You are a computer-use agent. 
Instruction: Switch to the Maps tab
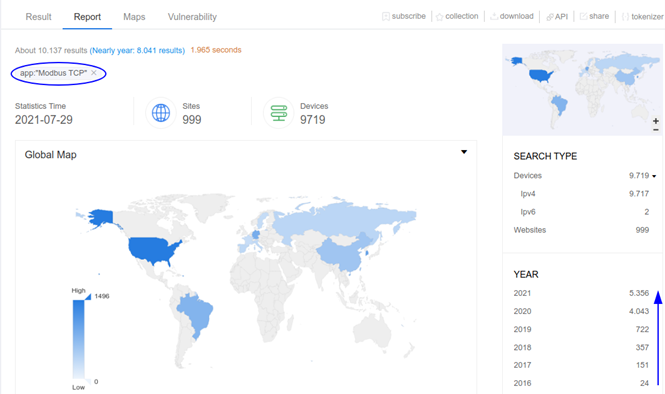(134, 17)
